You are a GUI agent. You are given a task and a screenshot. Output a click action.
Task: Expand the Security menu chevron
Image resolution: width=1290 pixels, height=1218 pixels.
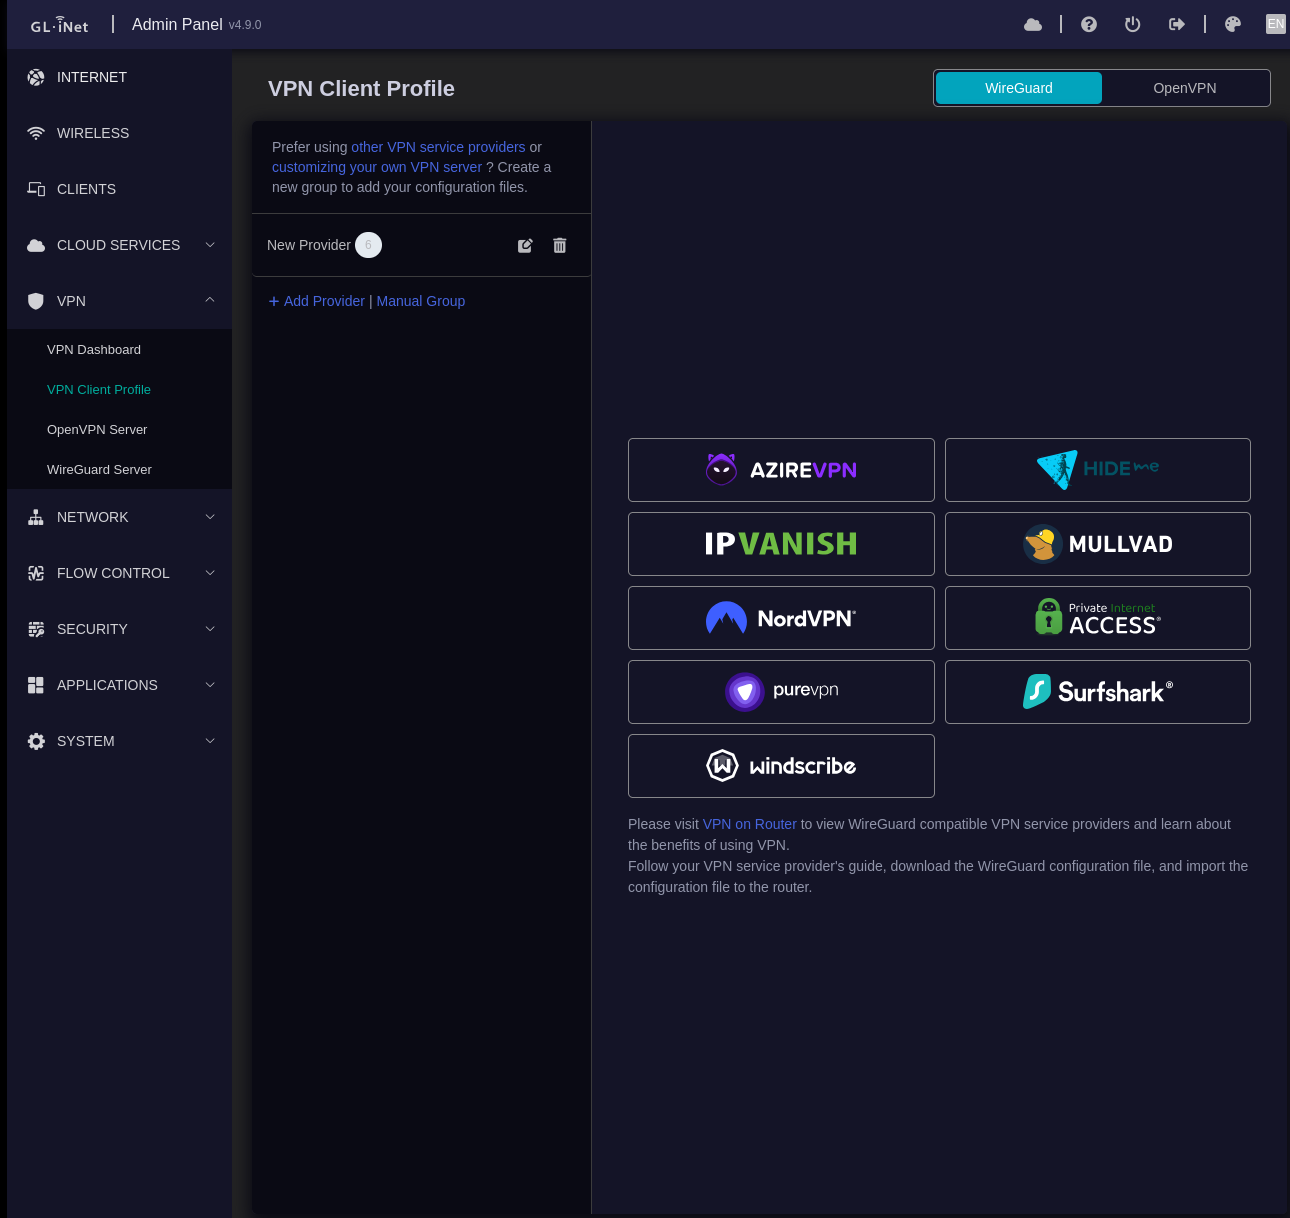[210, 629]
